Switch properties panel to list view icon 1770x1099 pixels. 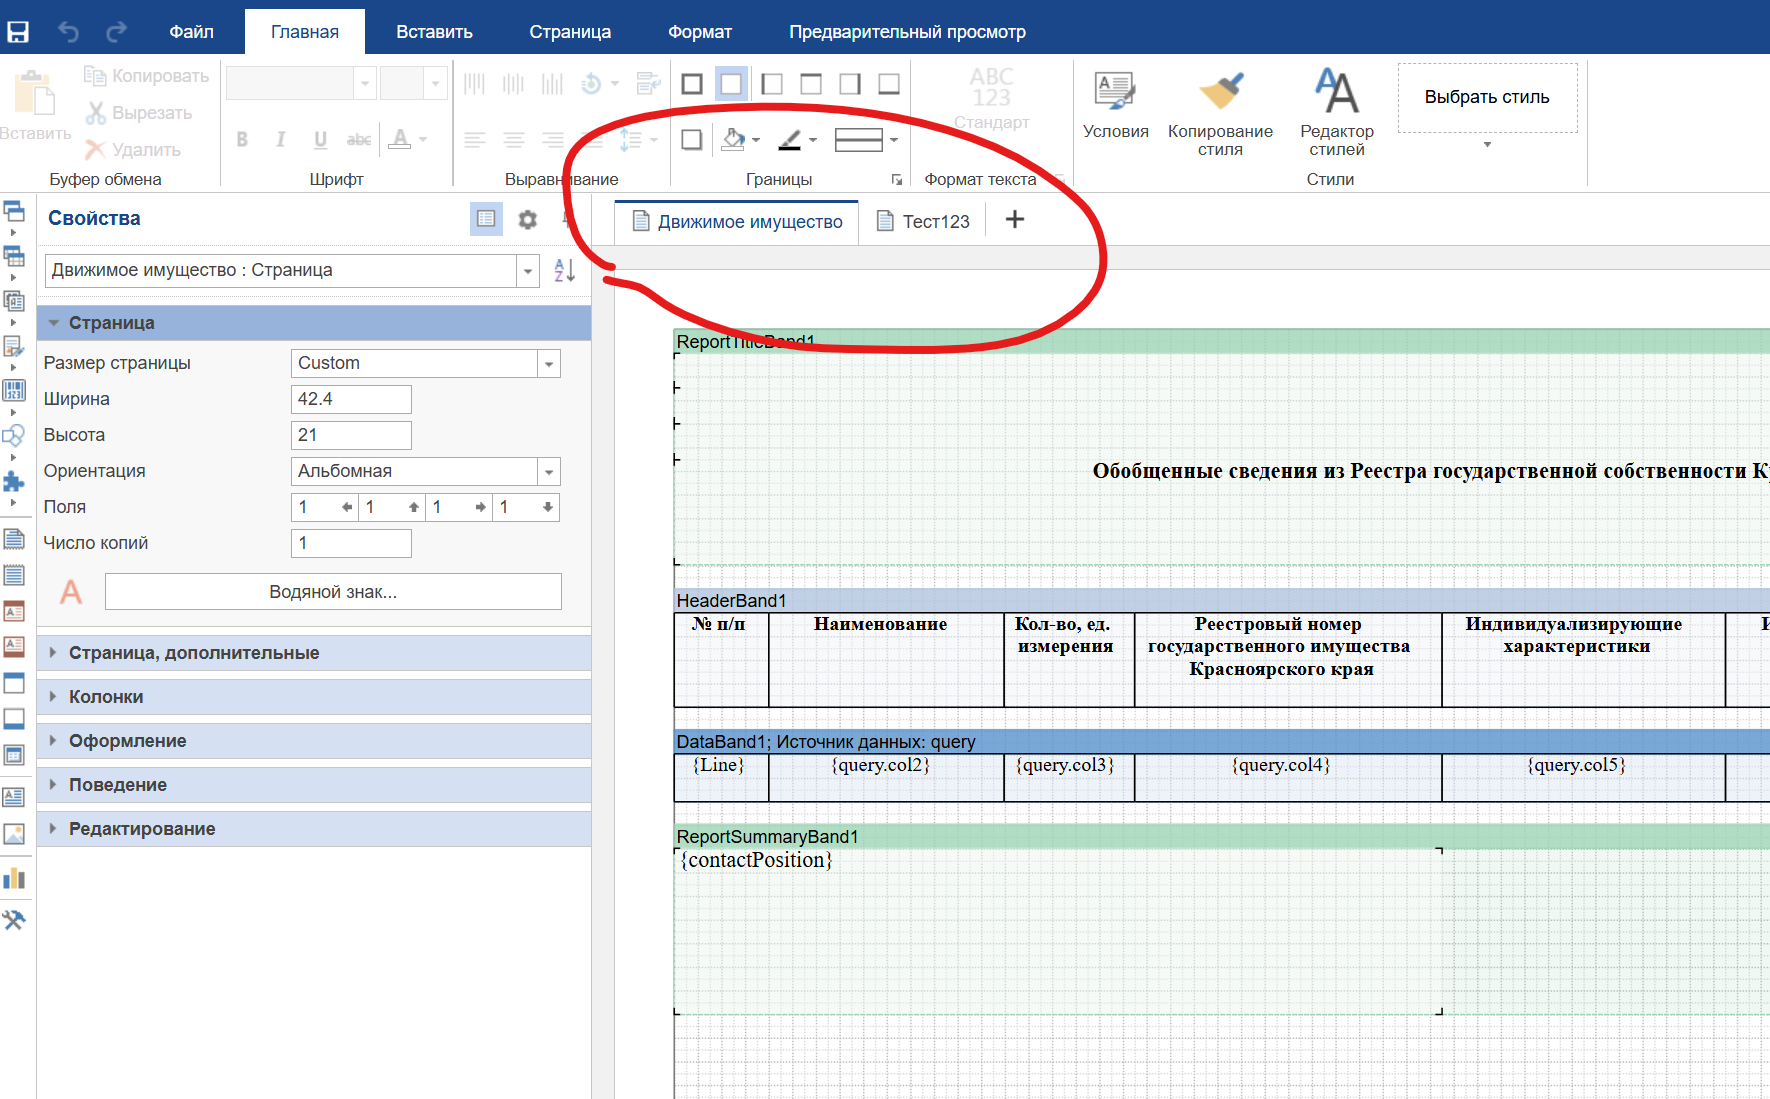tap(486, 219)
